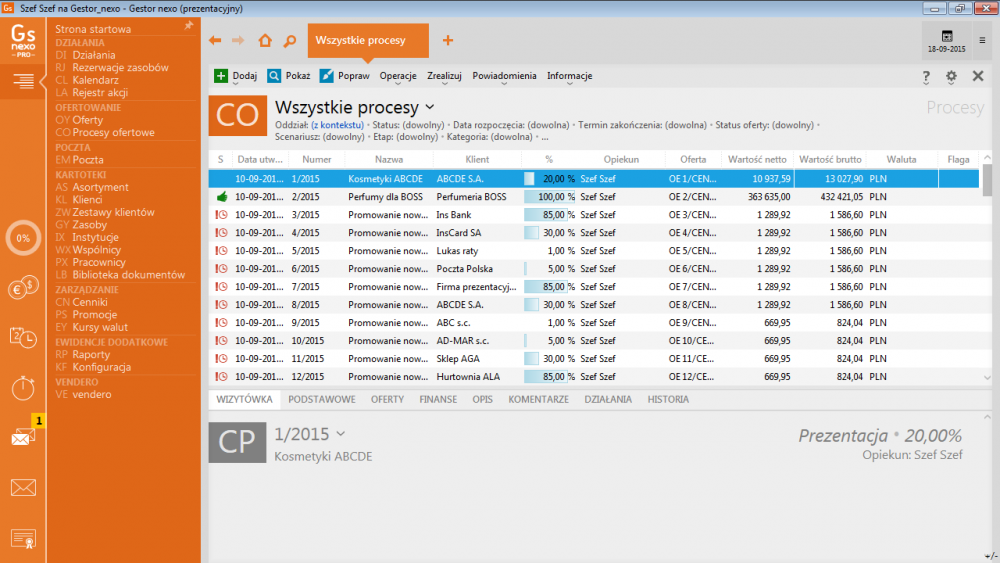Toggle the sidebar pin icon

coord(189,26)
